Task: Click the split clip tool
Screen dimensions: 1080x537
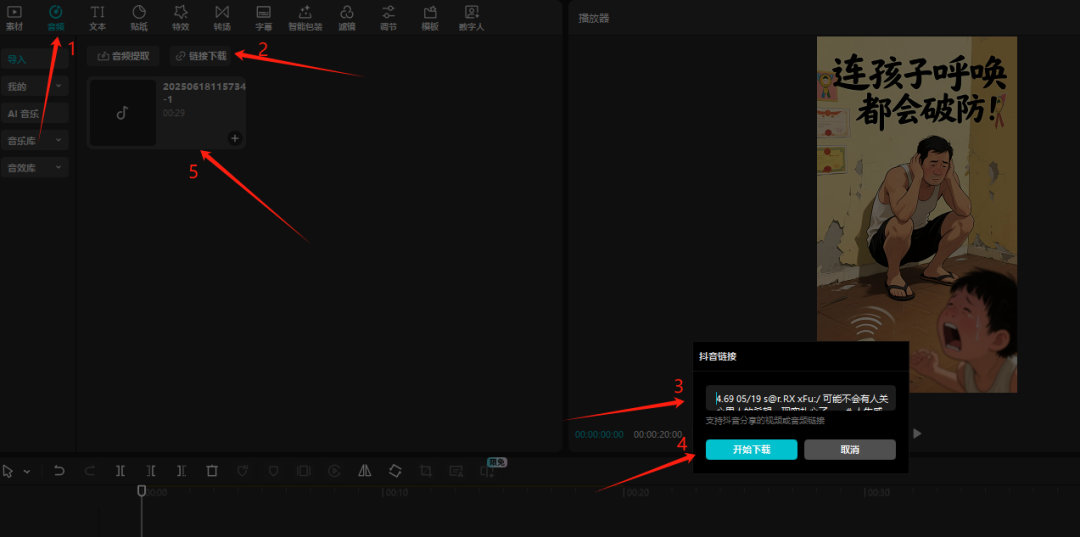Action: pos(121,471)
